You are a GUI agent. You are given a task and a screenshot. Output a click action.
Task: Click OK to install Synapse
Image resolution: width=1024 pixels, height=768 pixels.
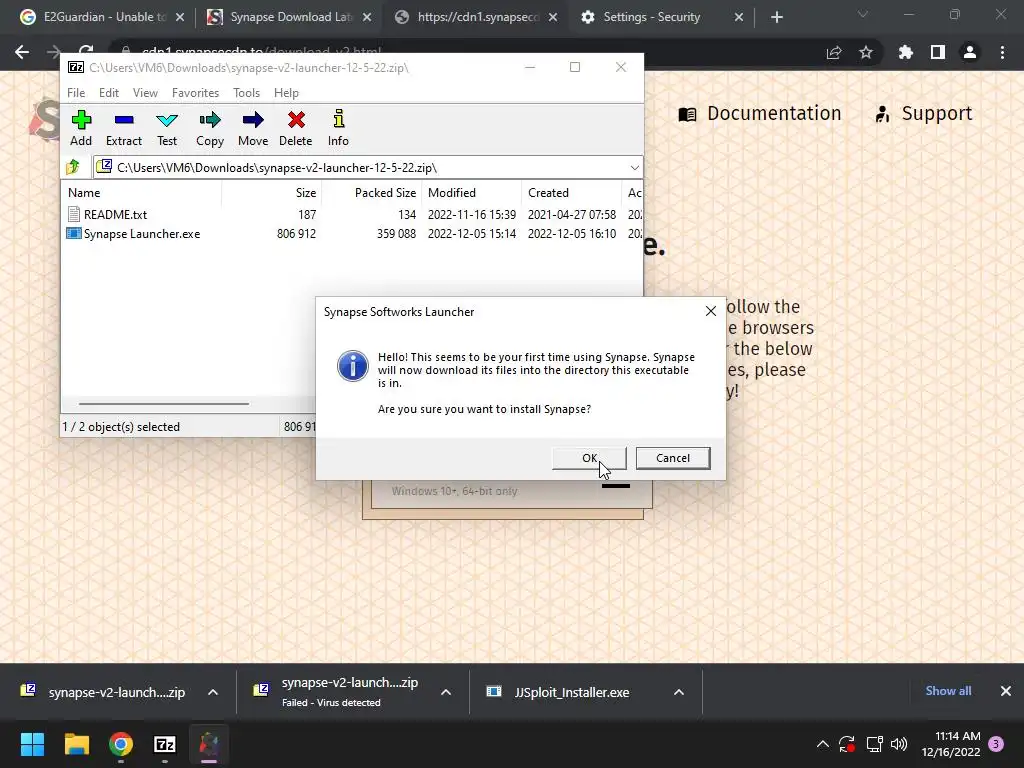click(x=589, y=458)
